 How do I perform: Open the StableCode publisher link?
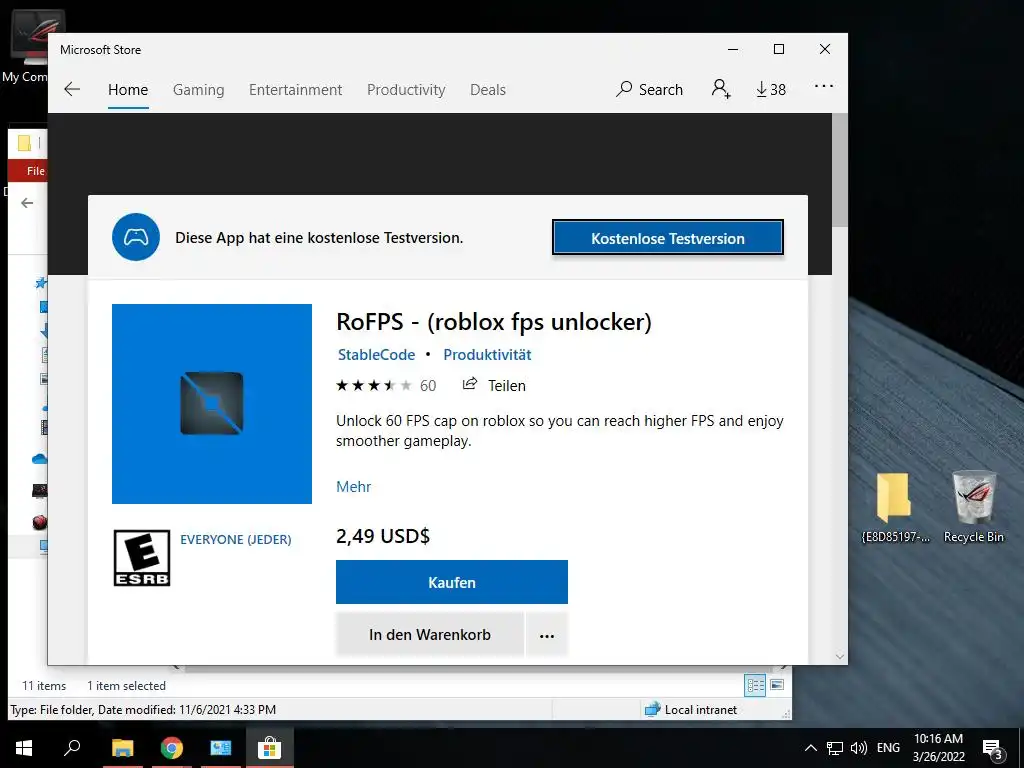(376, 355)
